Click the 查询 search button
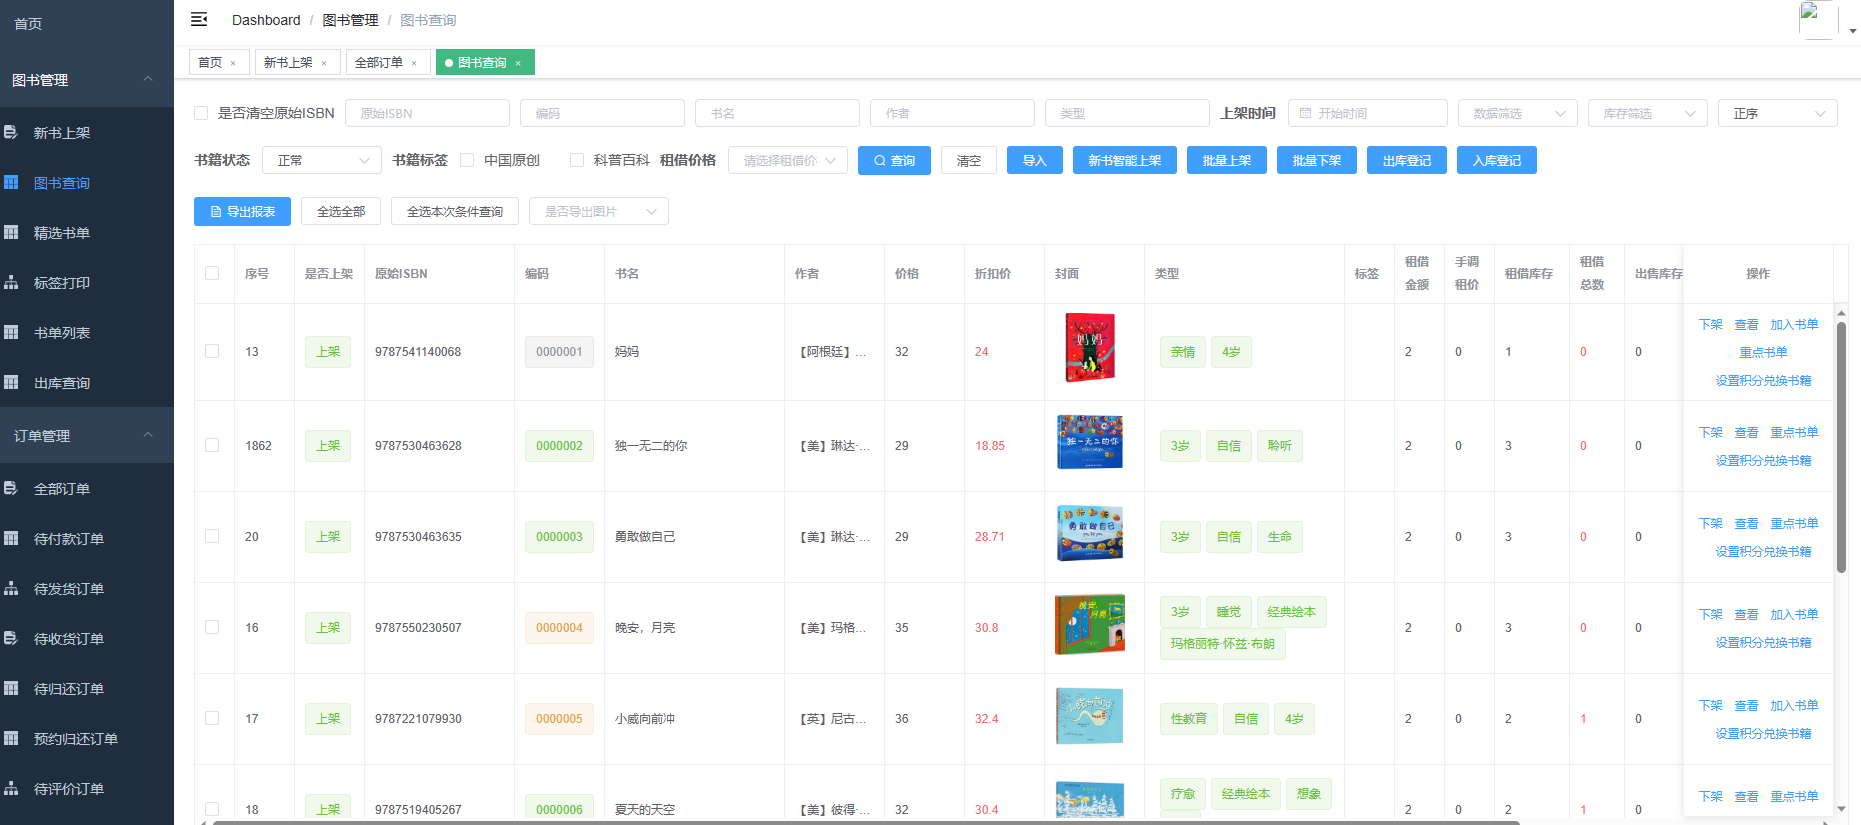Image resolution: width=1861 pixels, height=825 pixels. point(894,160)
